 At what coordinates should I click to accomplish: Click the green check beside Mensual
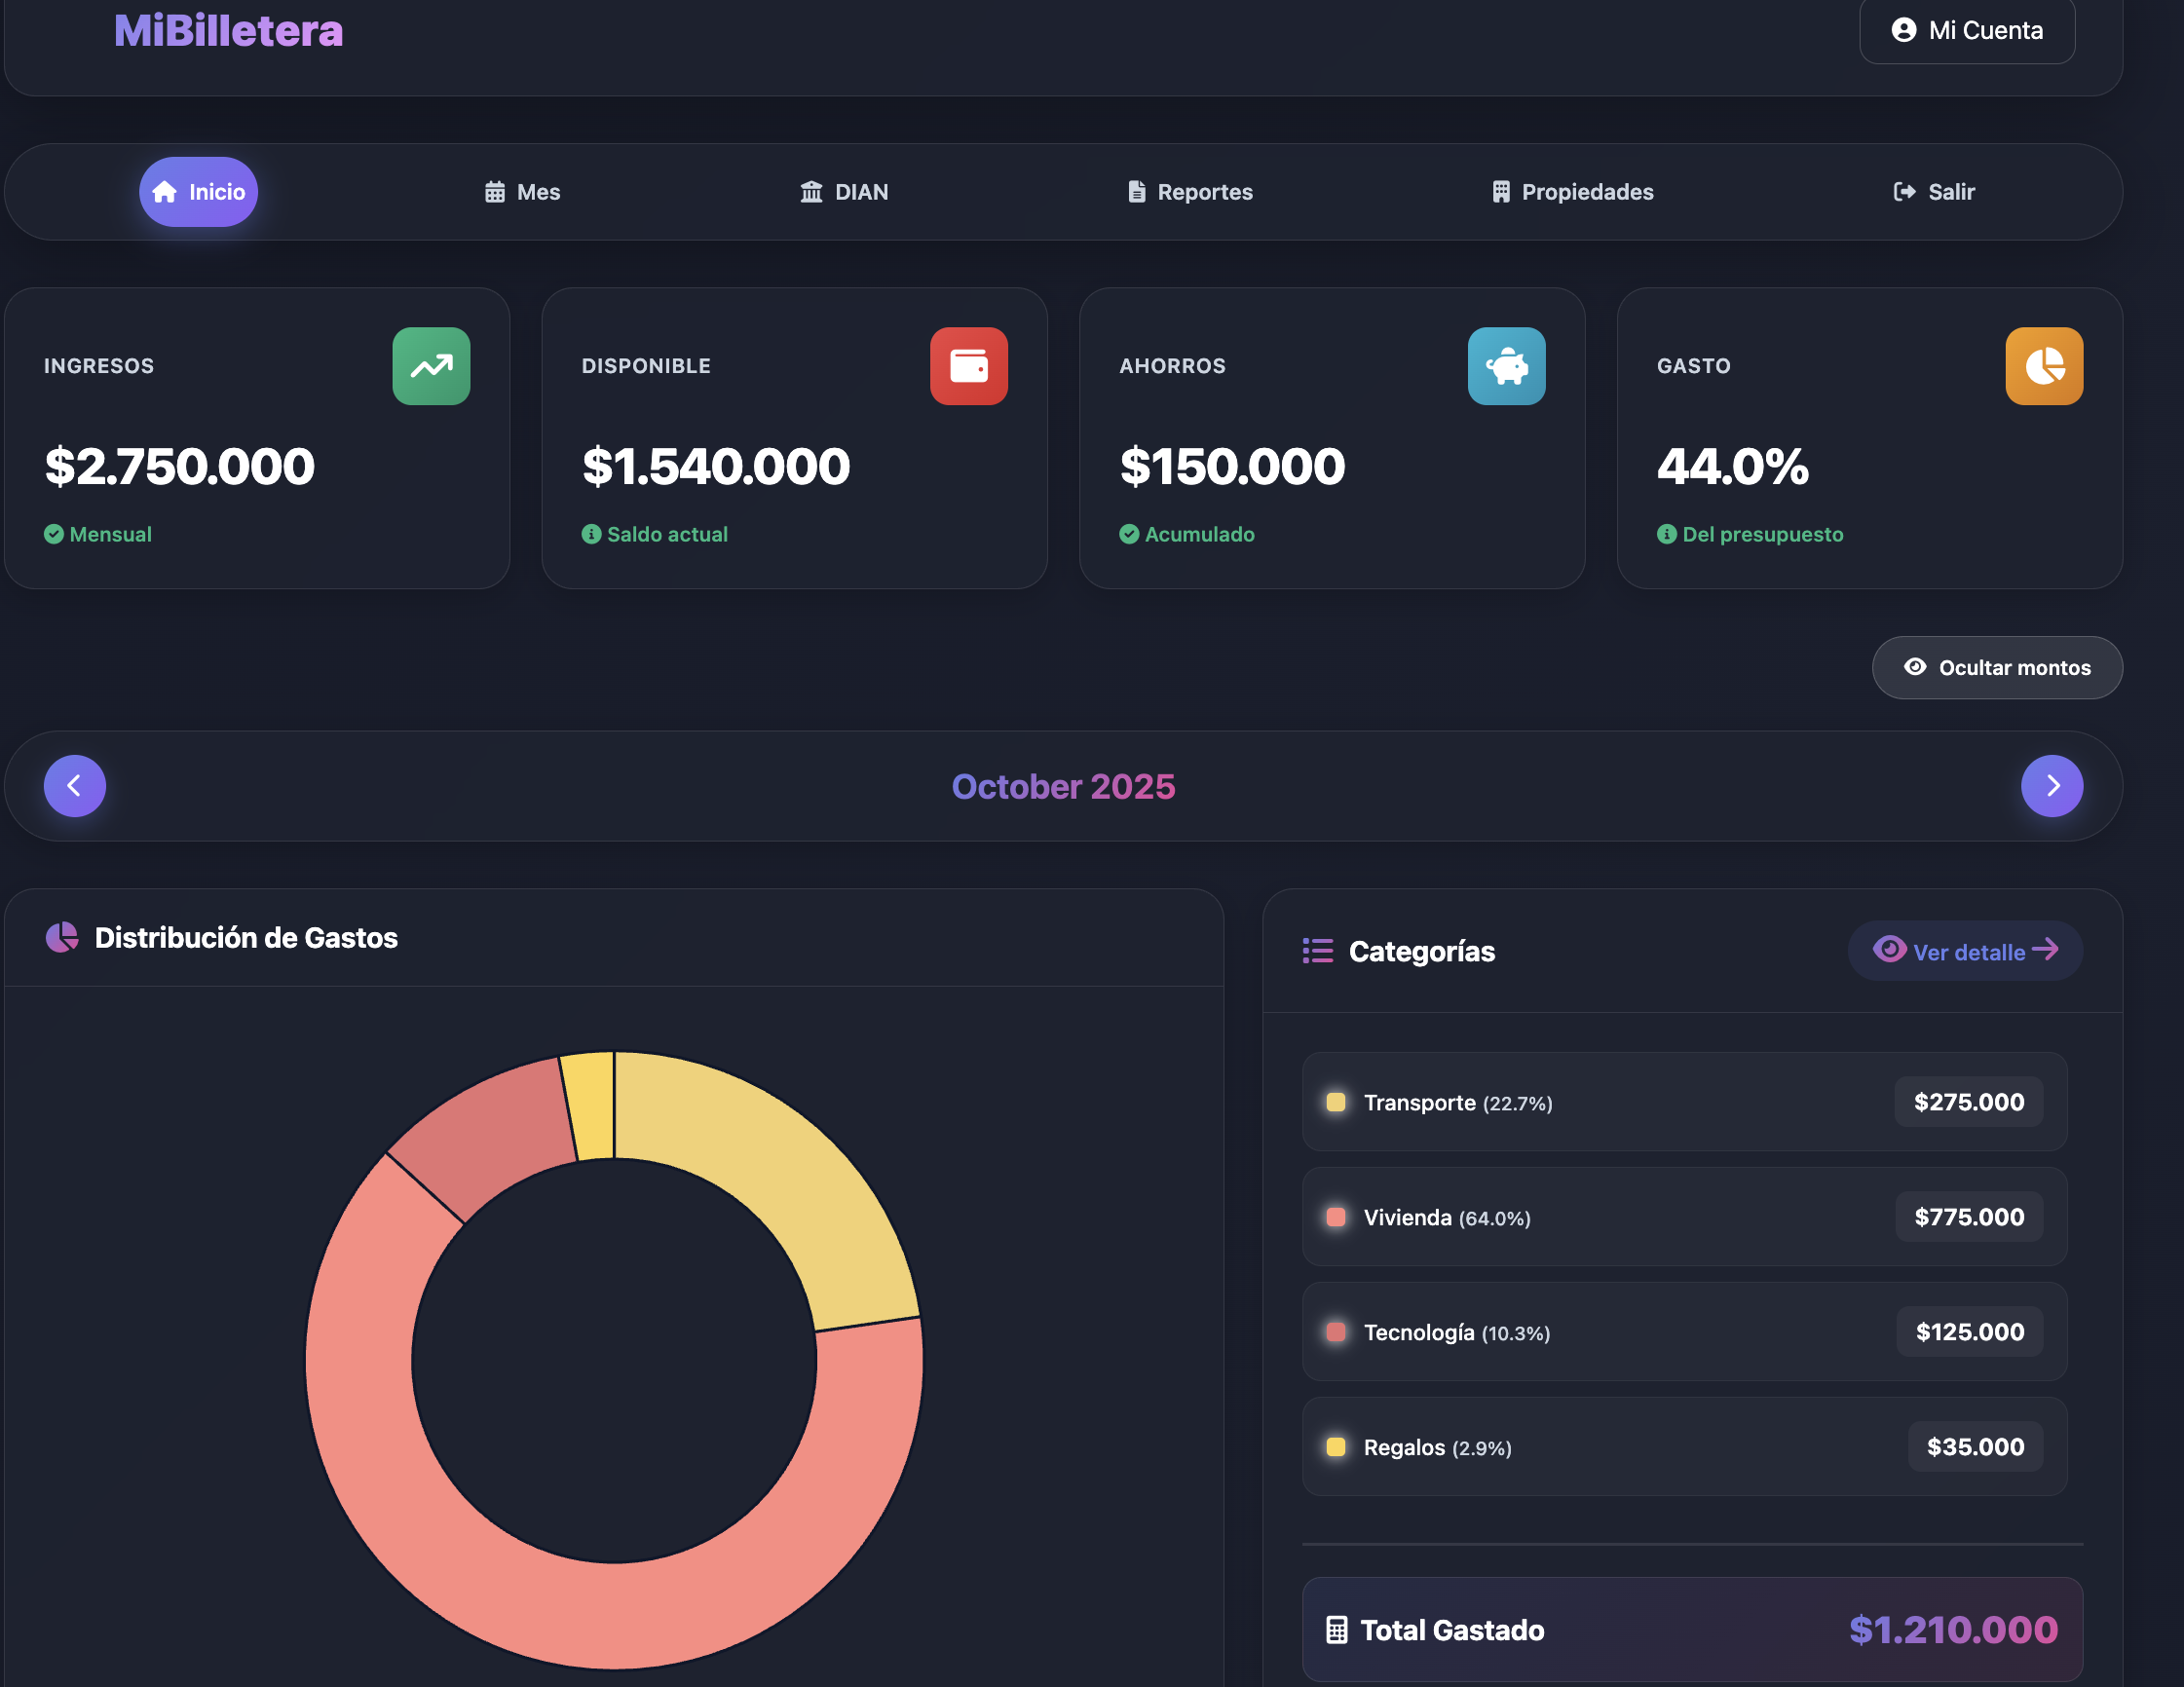tap(53, 534)
